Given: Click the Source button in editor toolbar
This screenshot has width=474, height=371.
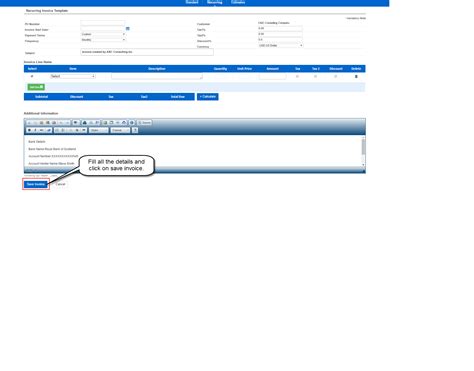Looking at the screenshot, I should (x=144, y=123).
